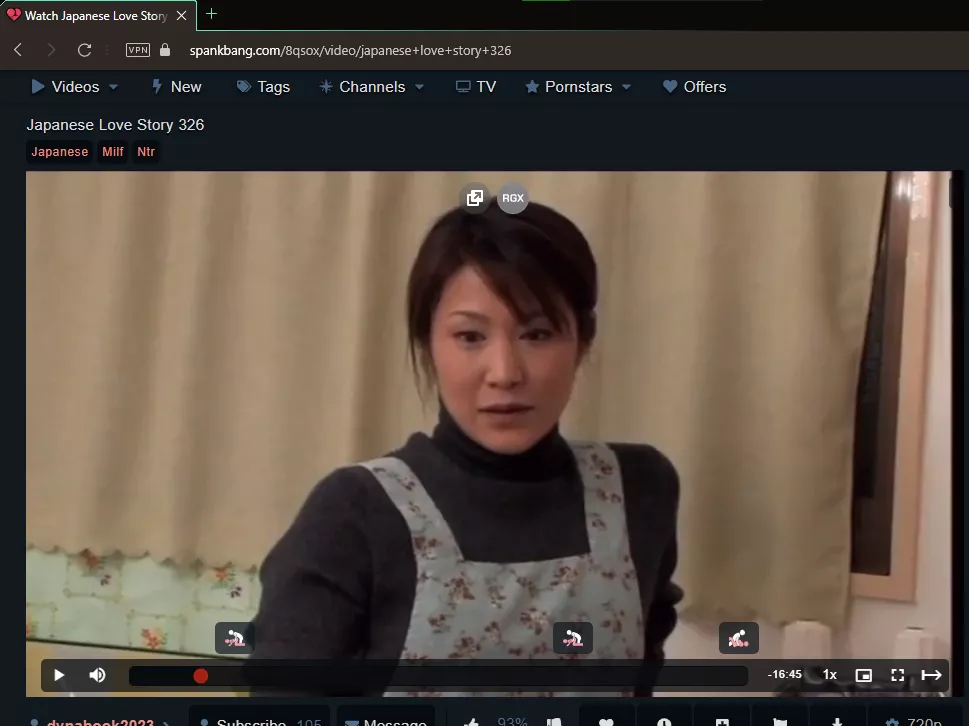
Task: Open the Tags page
Action: 263,87
